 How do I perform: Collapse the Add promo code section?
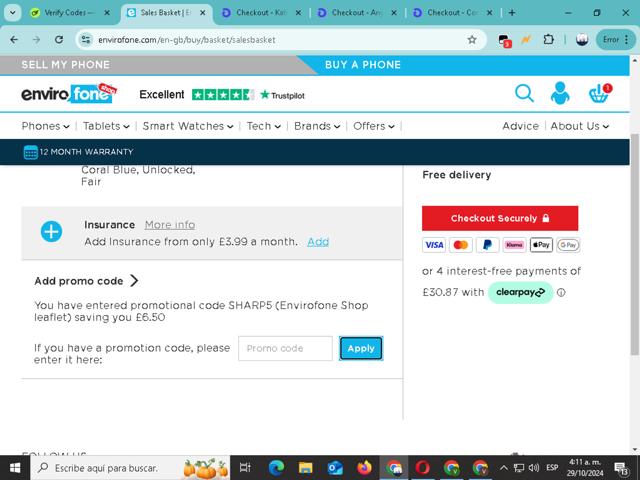[x=87, y=281]
